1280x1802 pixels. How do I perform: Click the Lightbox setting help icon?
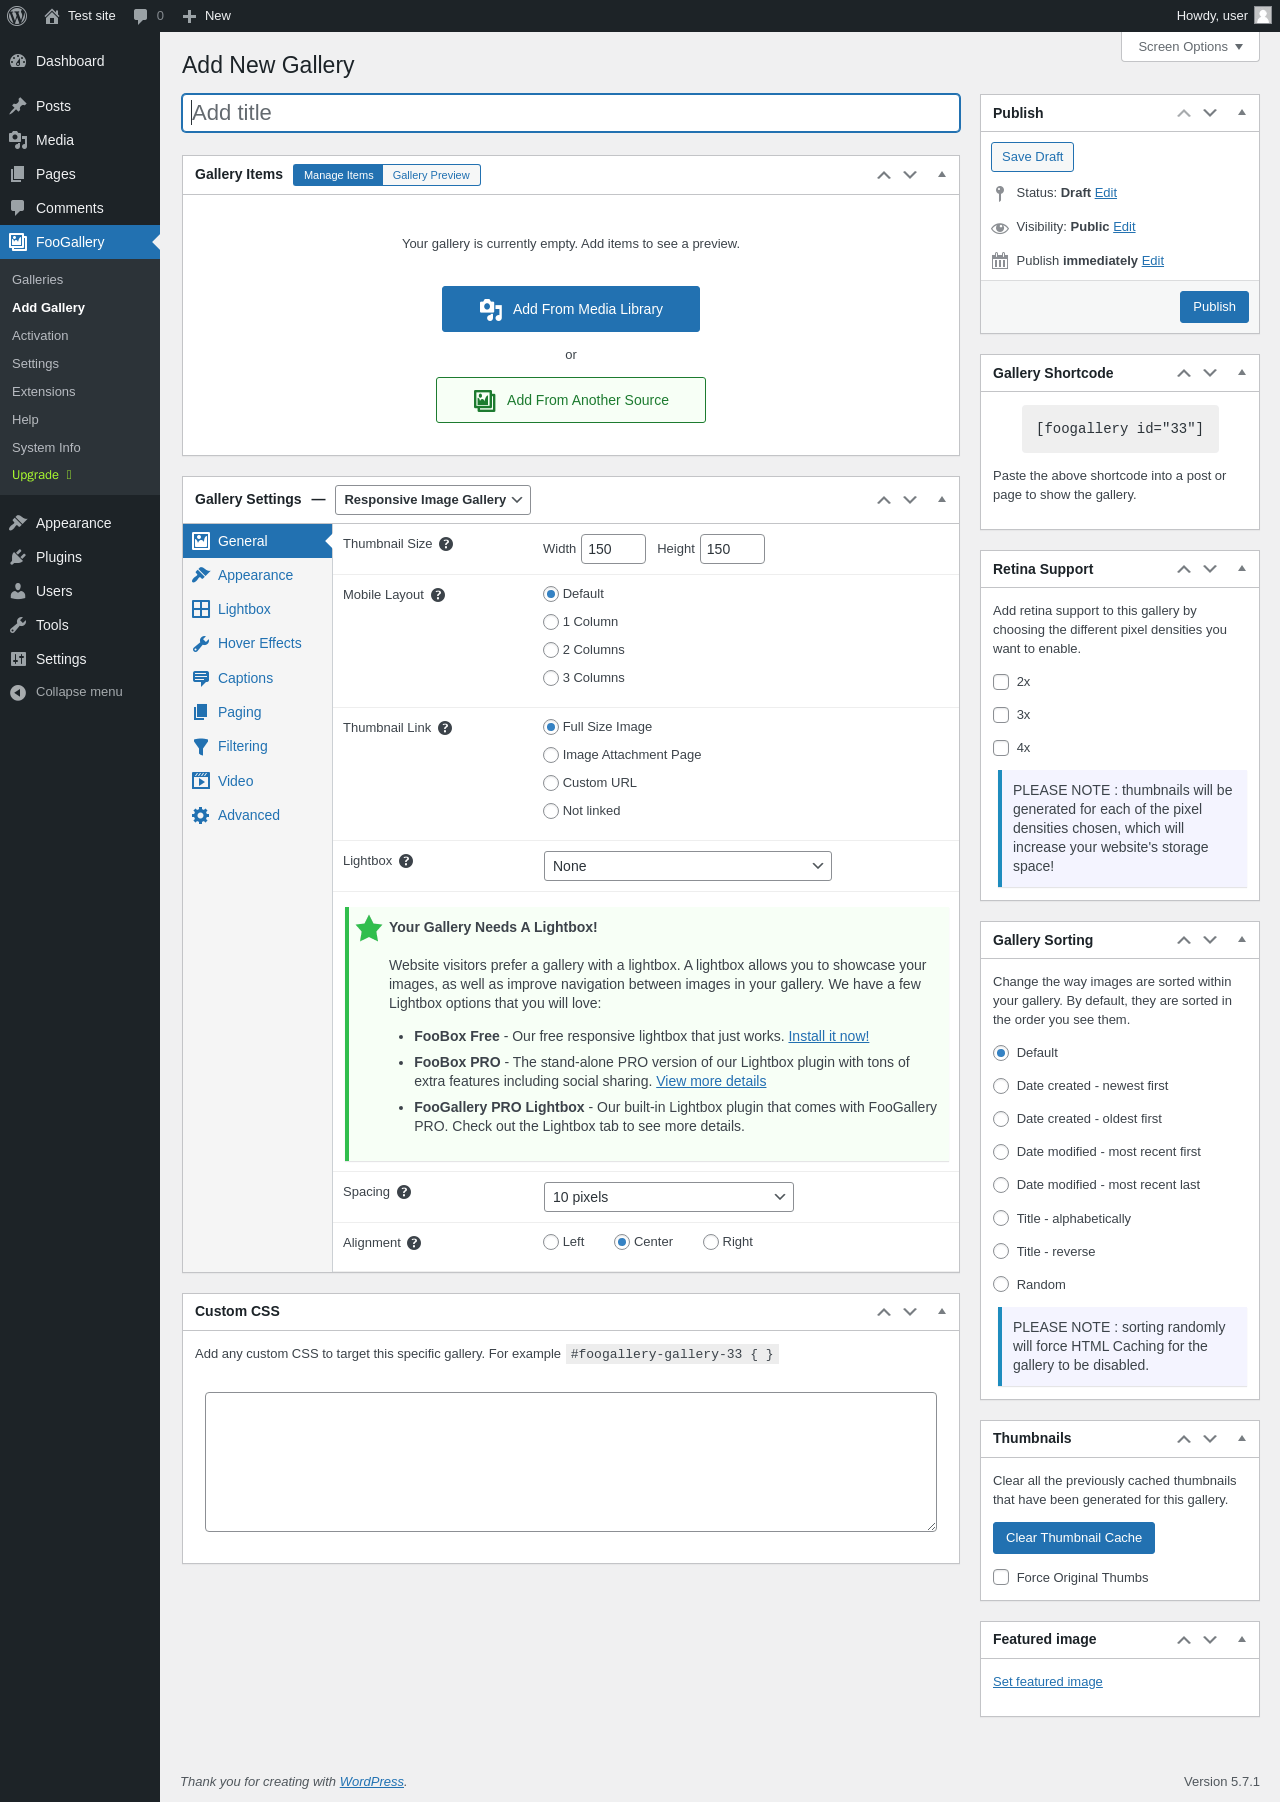pyautogui.click(x=406, y=861)
